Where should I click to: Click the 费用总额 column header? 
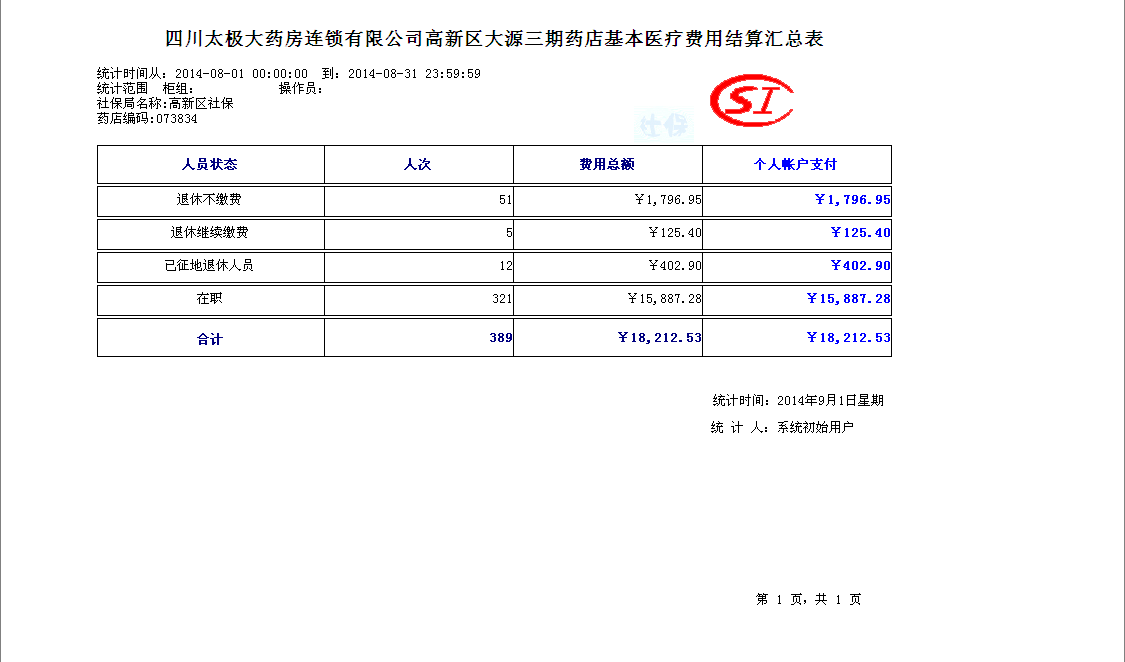point(607,164)
